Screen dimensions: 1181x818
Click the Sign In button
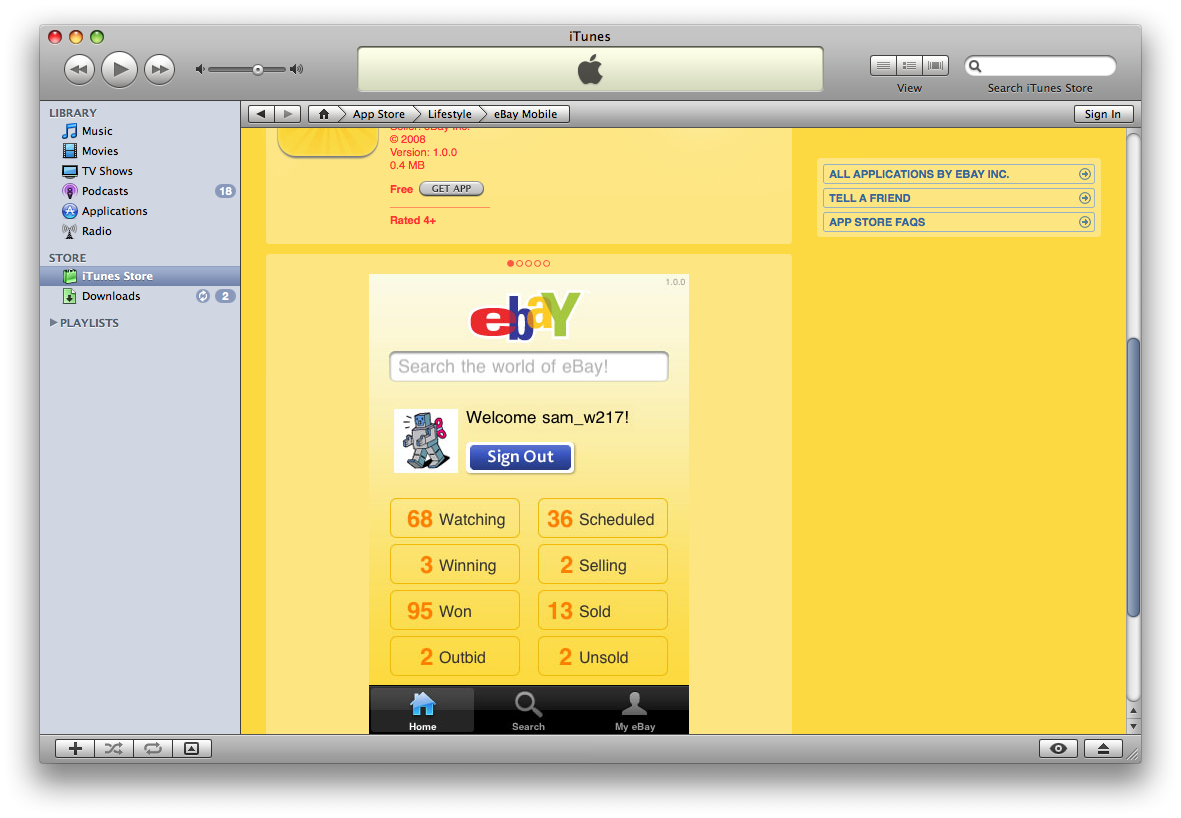1103,114
